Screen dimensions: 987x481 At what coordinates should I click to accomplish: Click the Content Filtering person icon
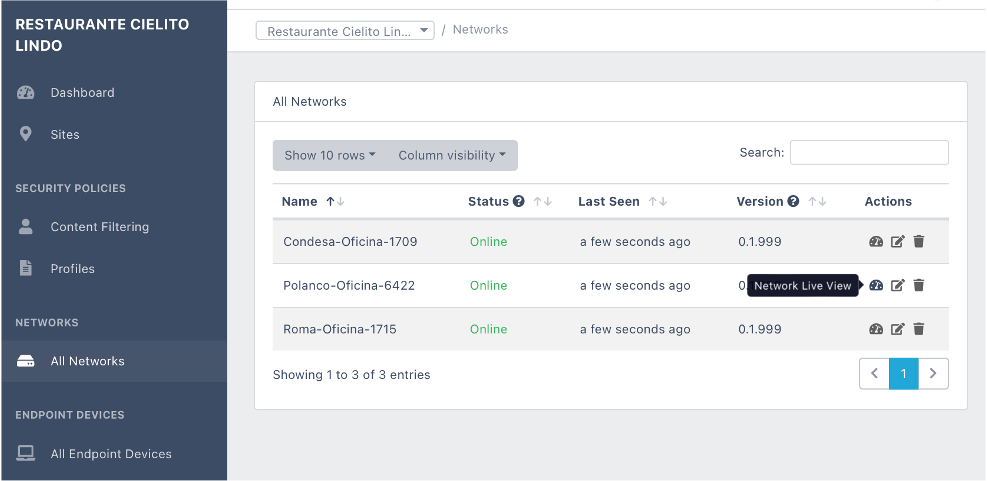25,227
